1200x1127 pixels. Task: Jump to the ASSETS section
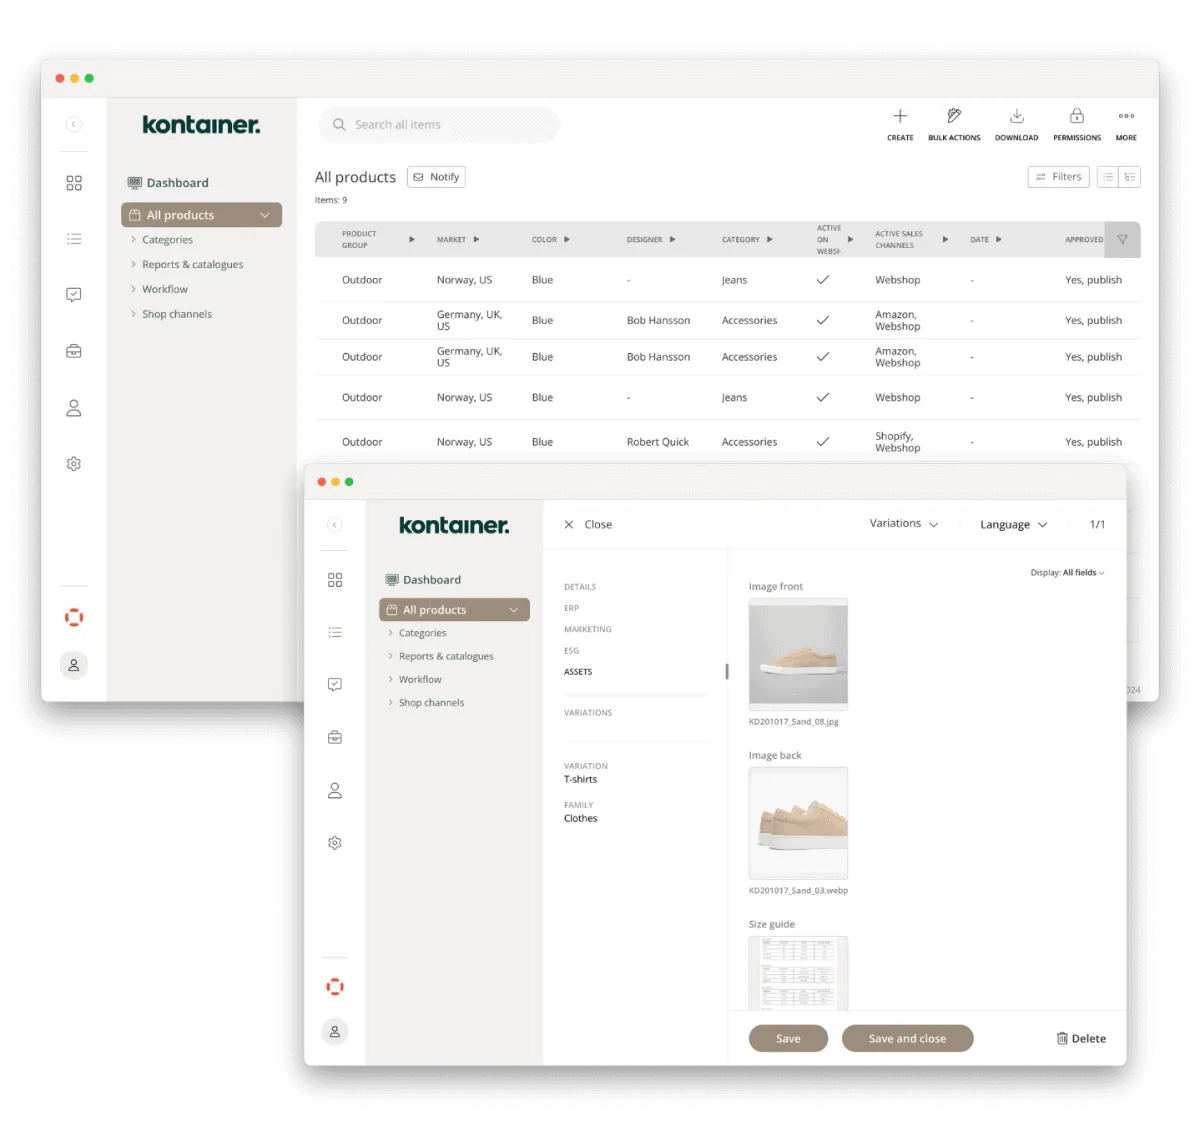(578, 672)
